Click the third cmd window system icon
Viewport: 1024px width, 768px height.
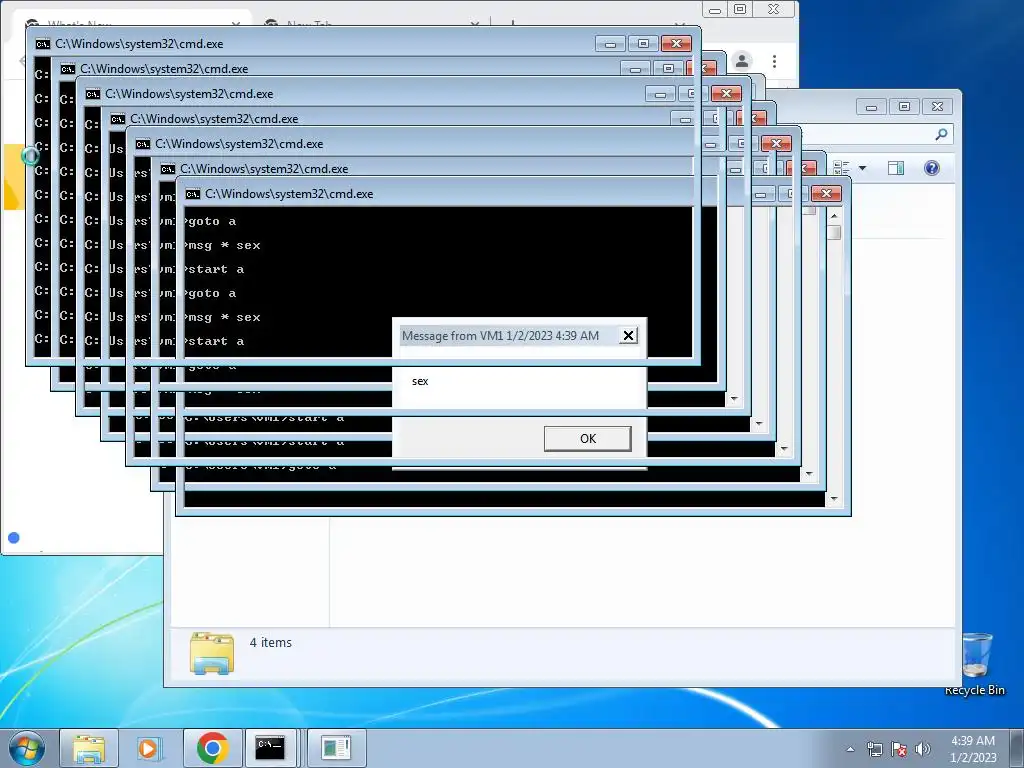pyautogui.click(x=93, y=94)
